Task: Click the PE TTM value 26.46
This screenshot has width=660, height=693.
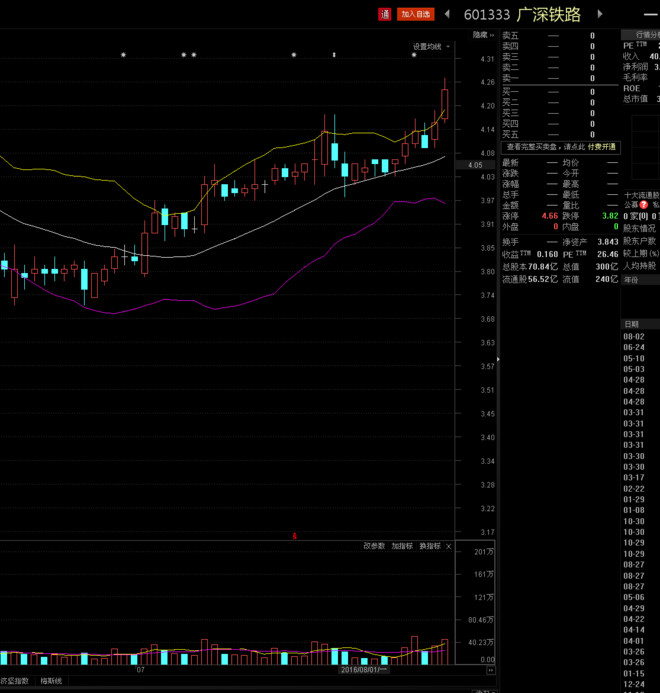Action: [608, 255]
